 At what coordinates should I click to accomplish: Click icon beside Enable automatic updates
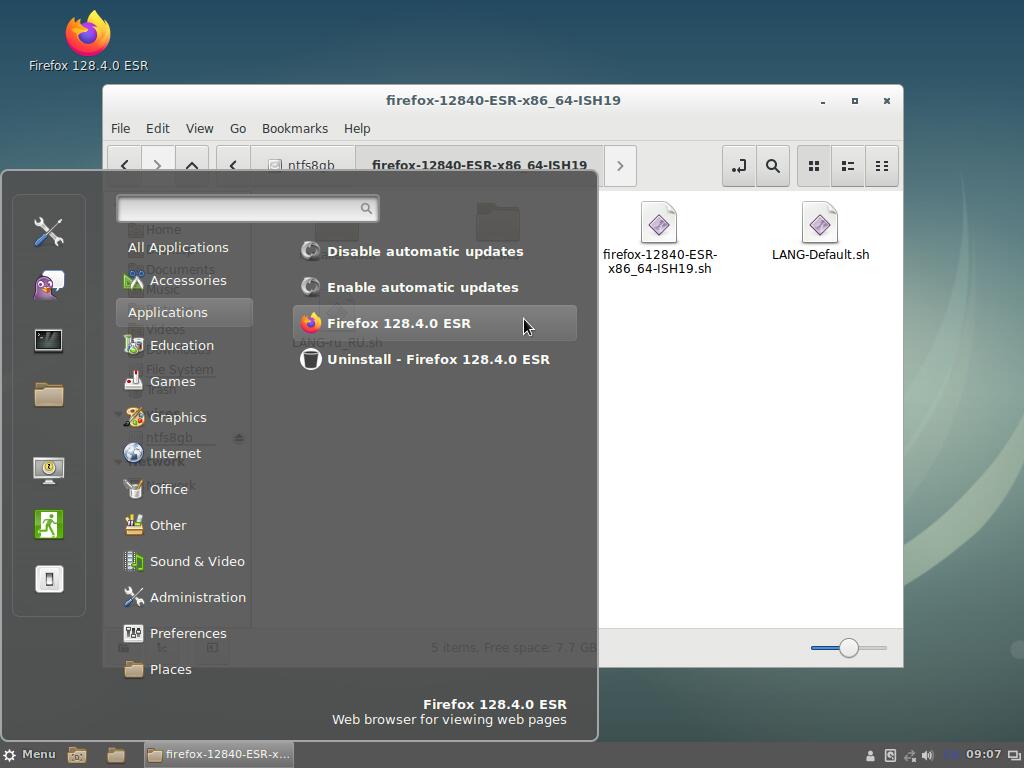click(311, 287)
